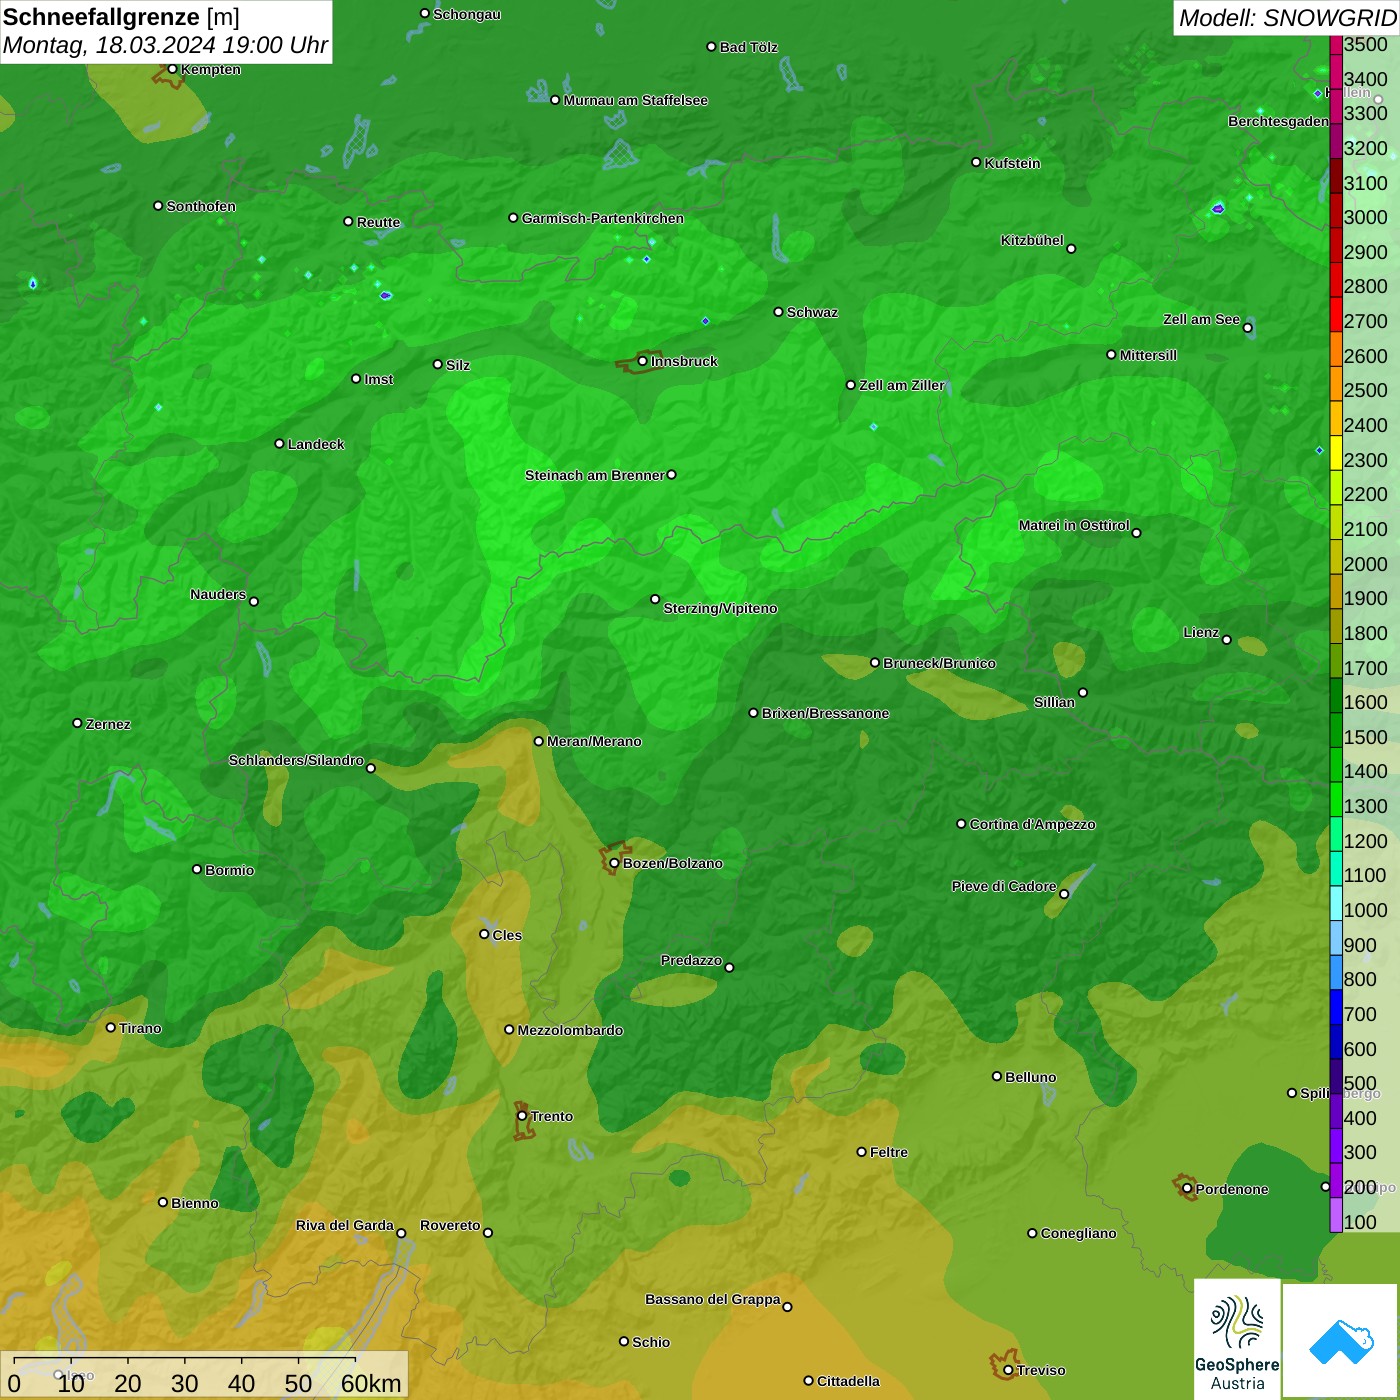Click the 2700 red legend swatch
The width and height of the screenshot is (1400, 1400).
(x=1336, y=314)
